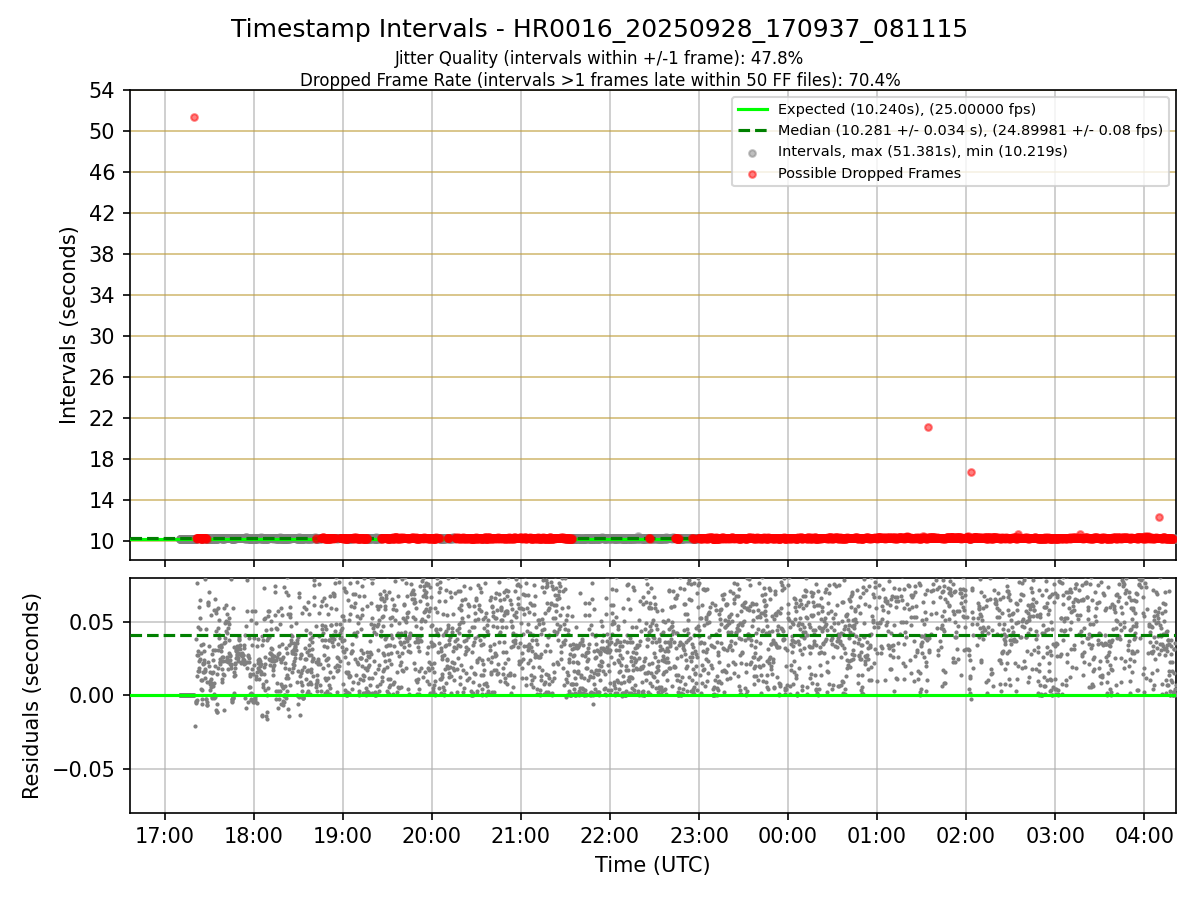Click the '00:00' x-axis tick label
Image resolution: width=1200 pixels, height=900 pixels.
coord(787,836)
